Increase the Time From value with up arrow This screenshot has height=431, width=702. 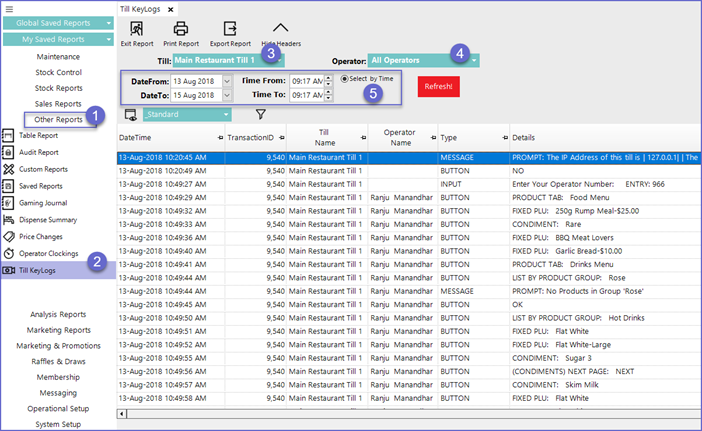click(x=329, y=77)
